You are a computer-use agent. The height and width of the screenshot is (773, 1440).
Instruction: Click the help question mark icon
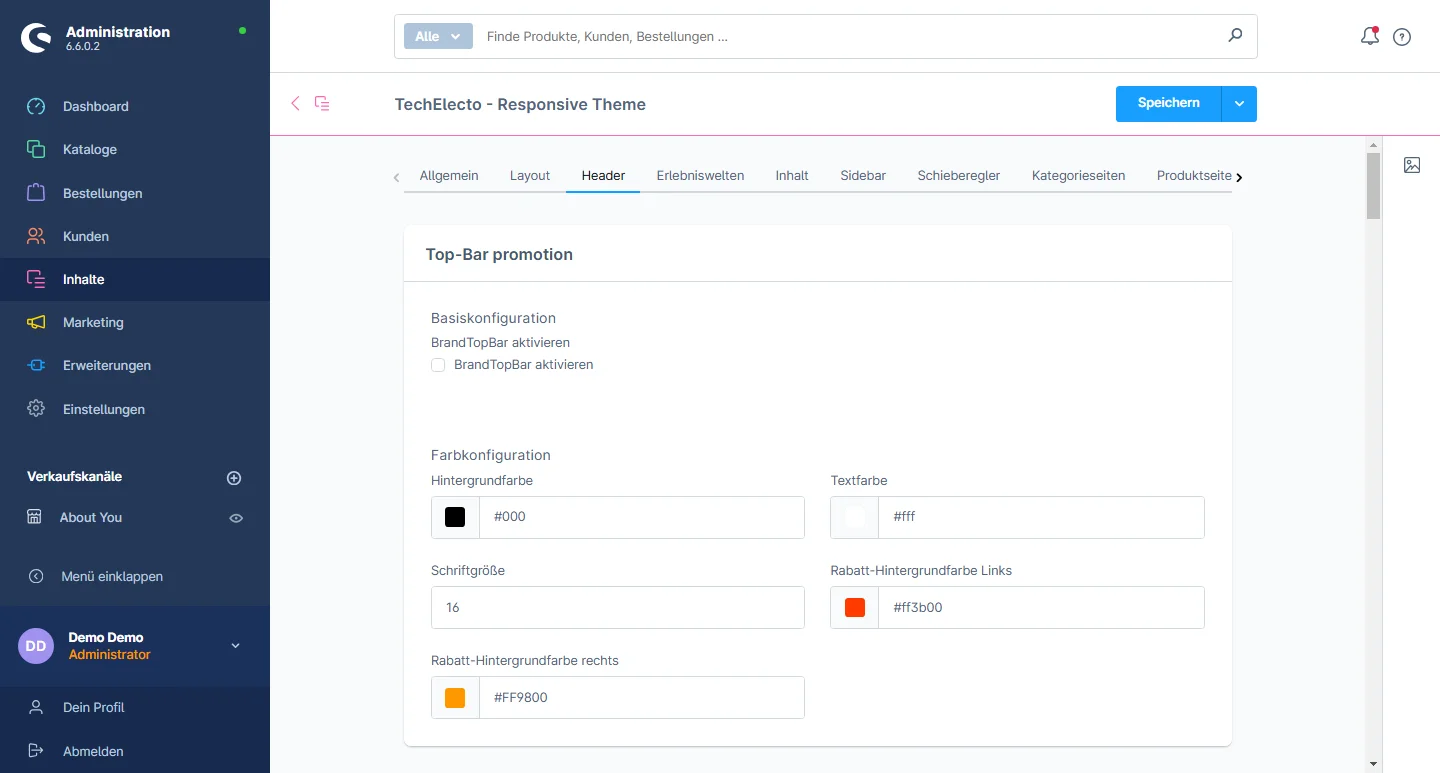coord(1402,37)
